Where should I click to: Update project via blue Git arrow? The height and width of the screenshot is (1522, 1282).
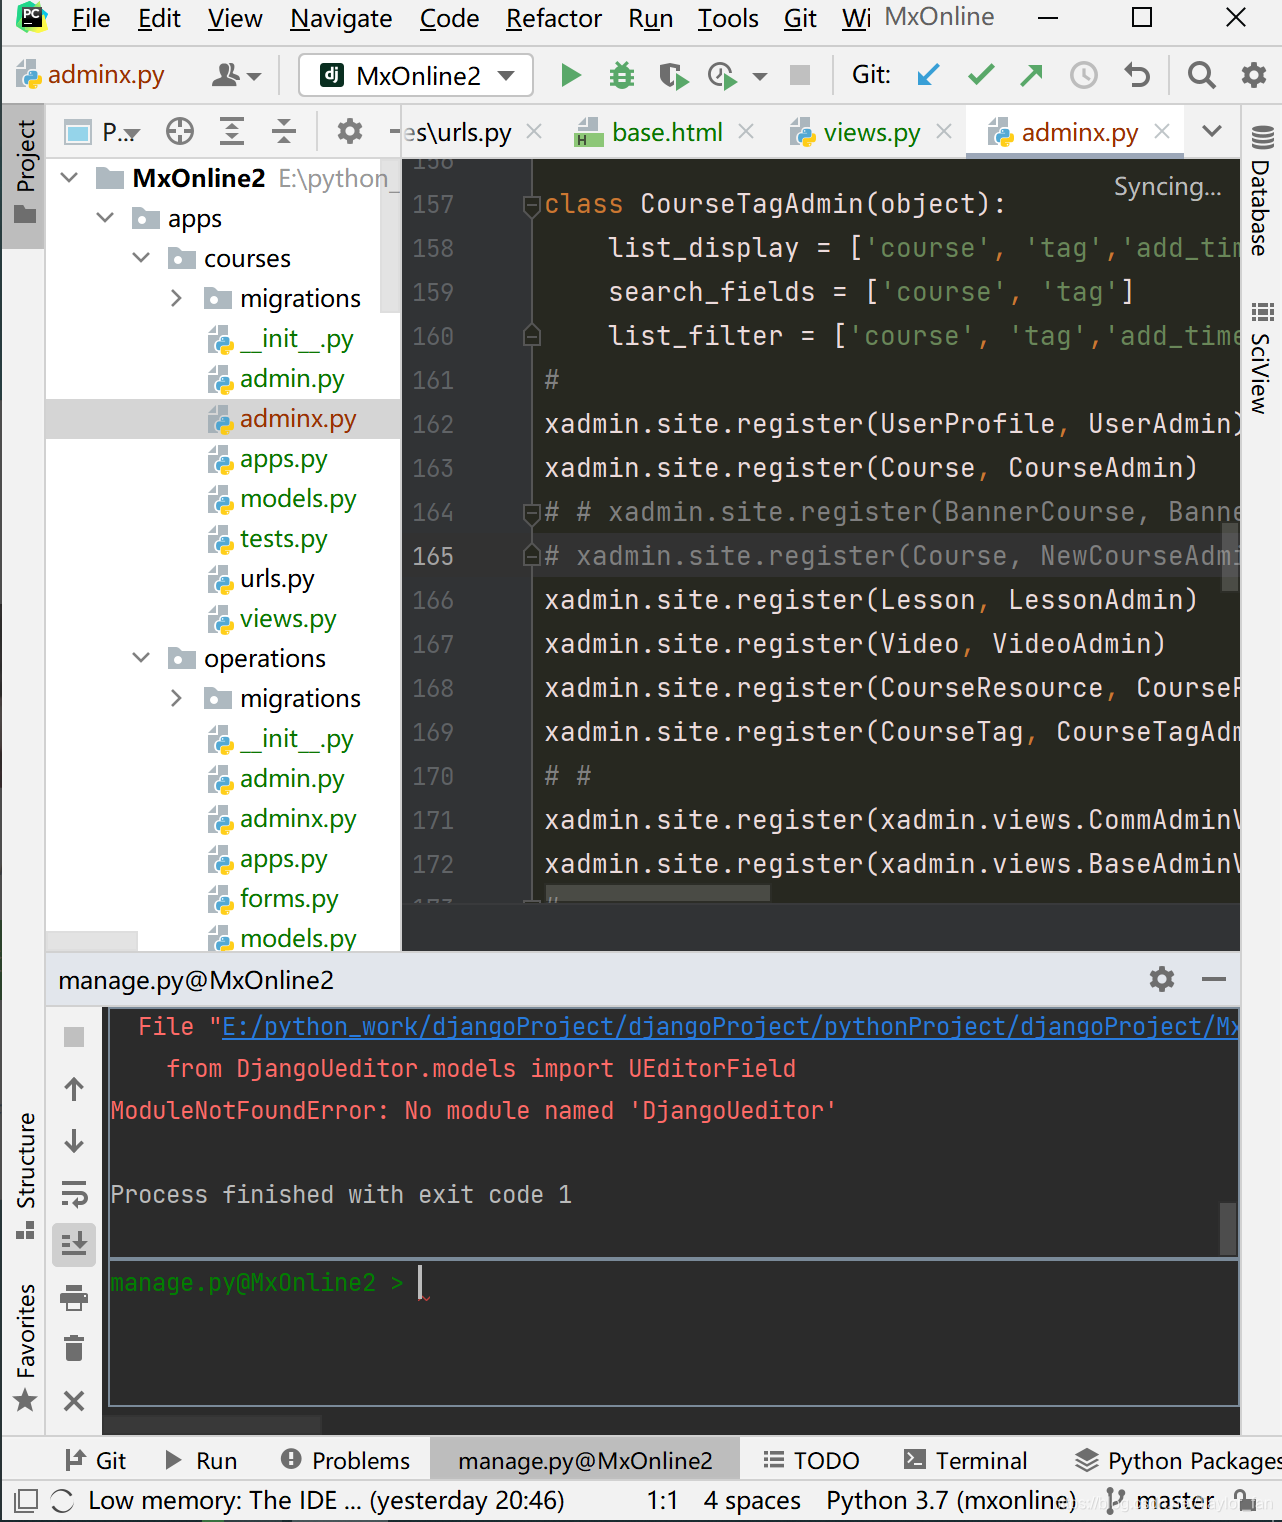929,75
